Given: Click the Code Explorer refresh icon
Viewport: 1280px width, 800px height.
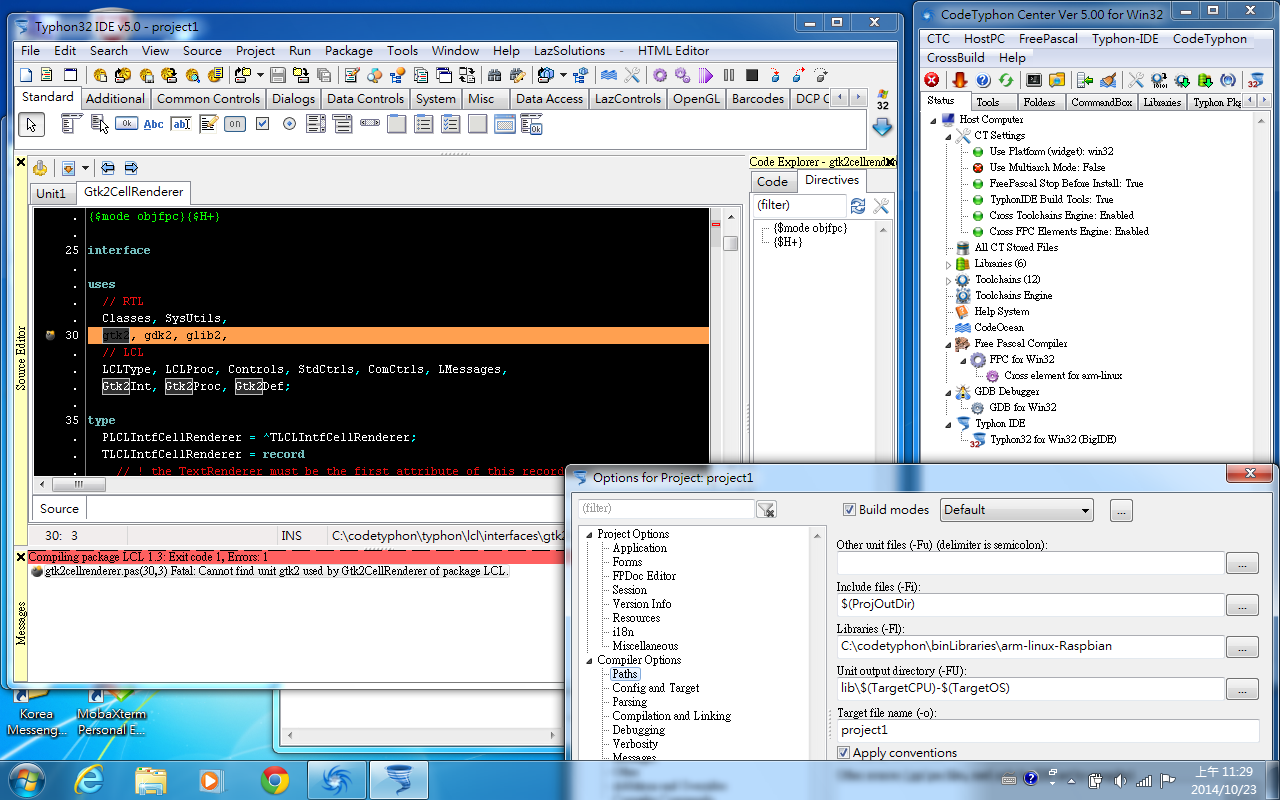Looking at the screenshot, I should [x=858, y=205].
